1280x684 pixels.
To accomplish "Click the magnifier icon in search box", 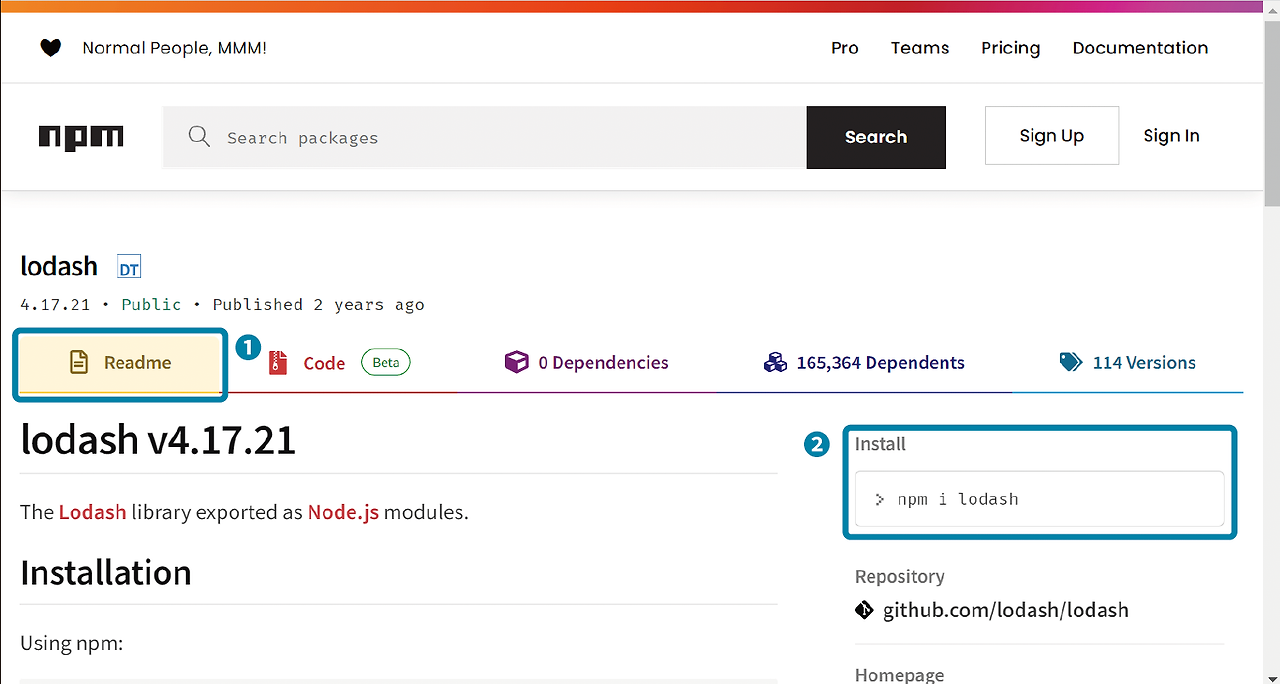I will (x=199, y=137).
